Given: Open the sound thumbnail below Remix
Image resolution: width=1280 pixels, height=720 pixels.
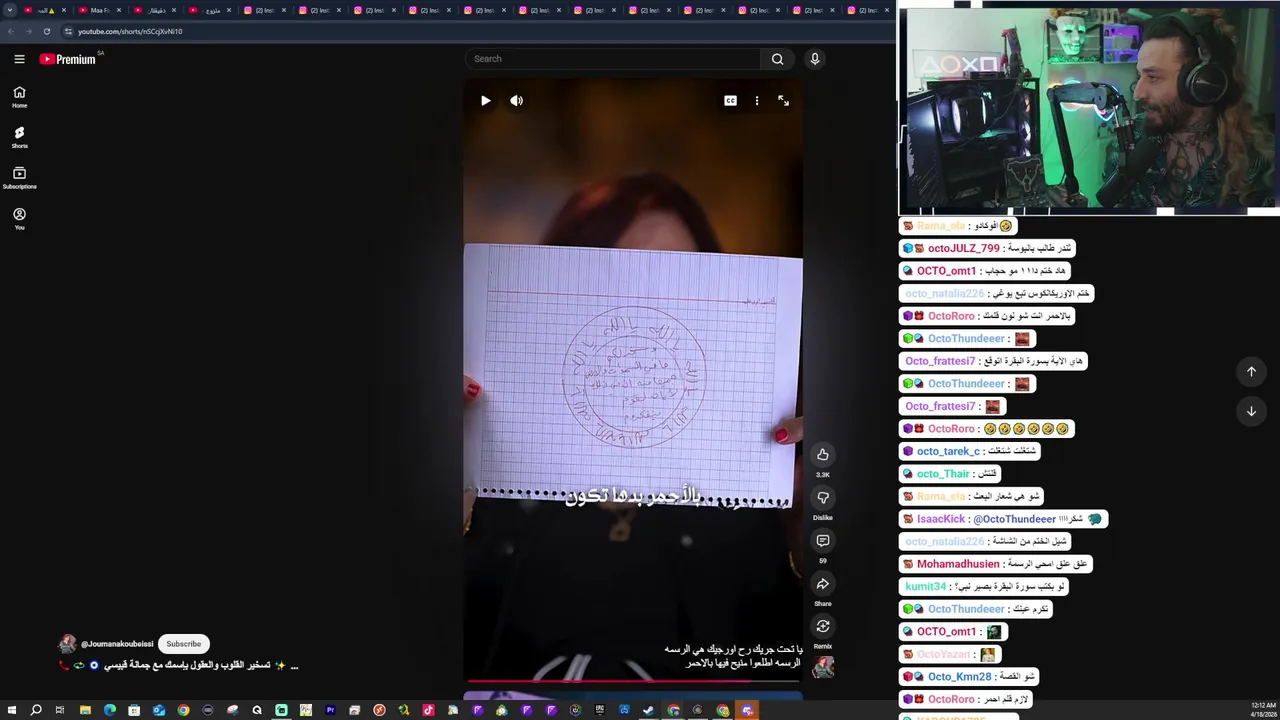Looking at the screenshot, I should [823, 667].
